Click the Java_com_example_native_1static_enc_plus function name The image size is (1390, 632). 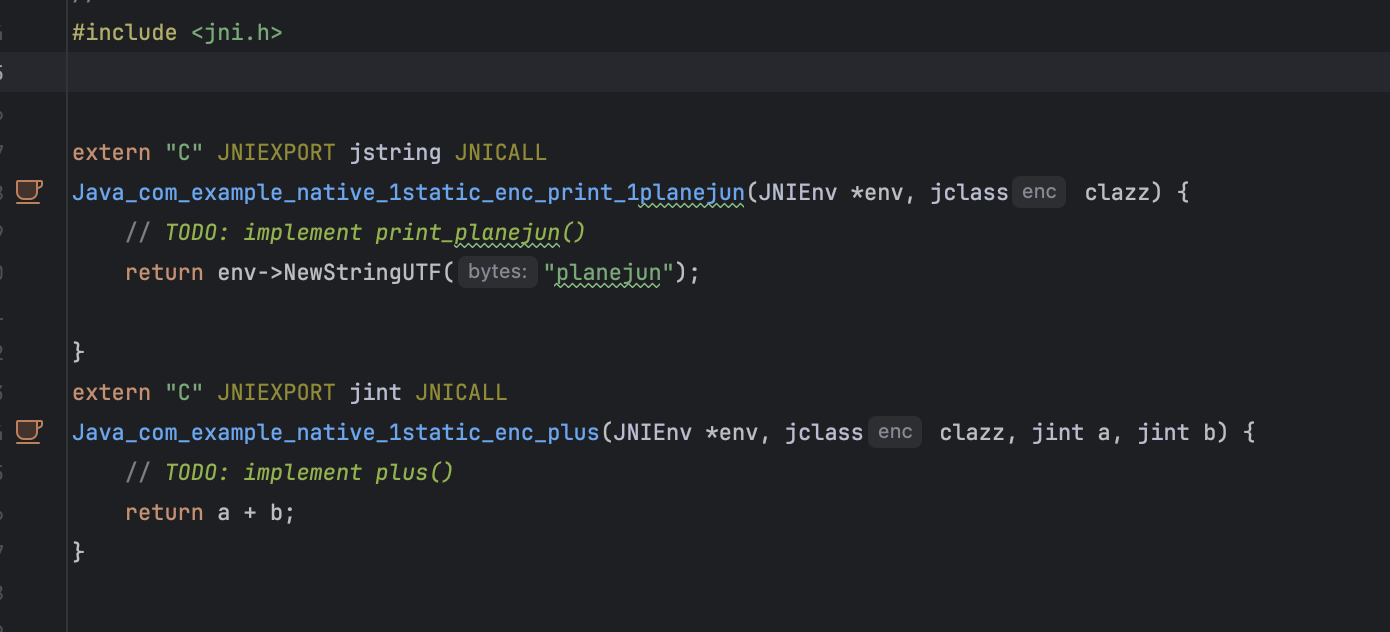point(335,432)
